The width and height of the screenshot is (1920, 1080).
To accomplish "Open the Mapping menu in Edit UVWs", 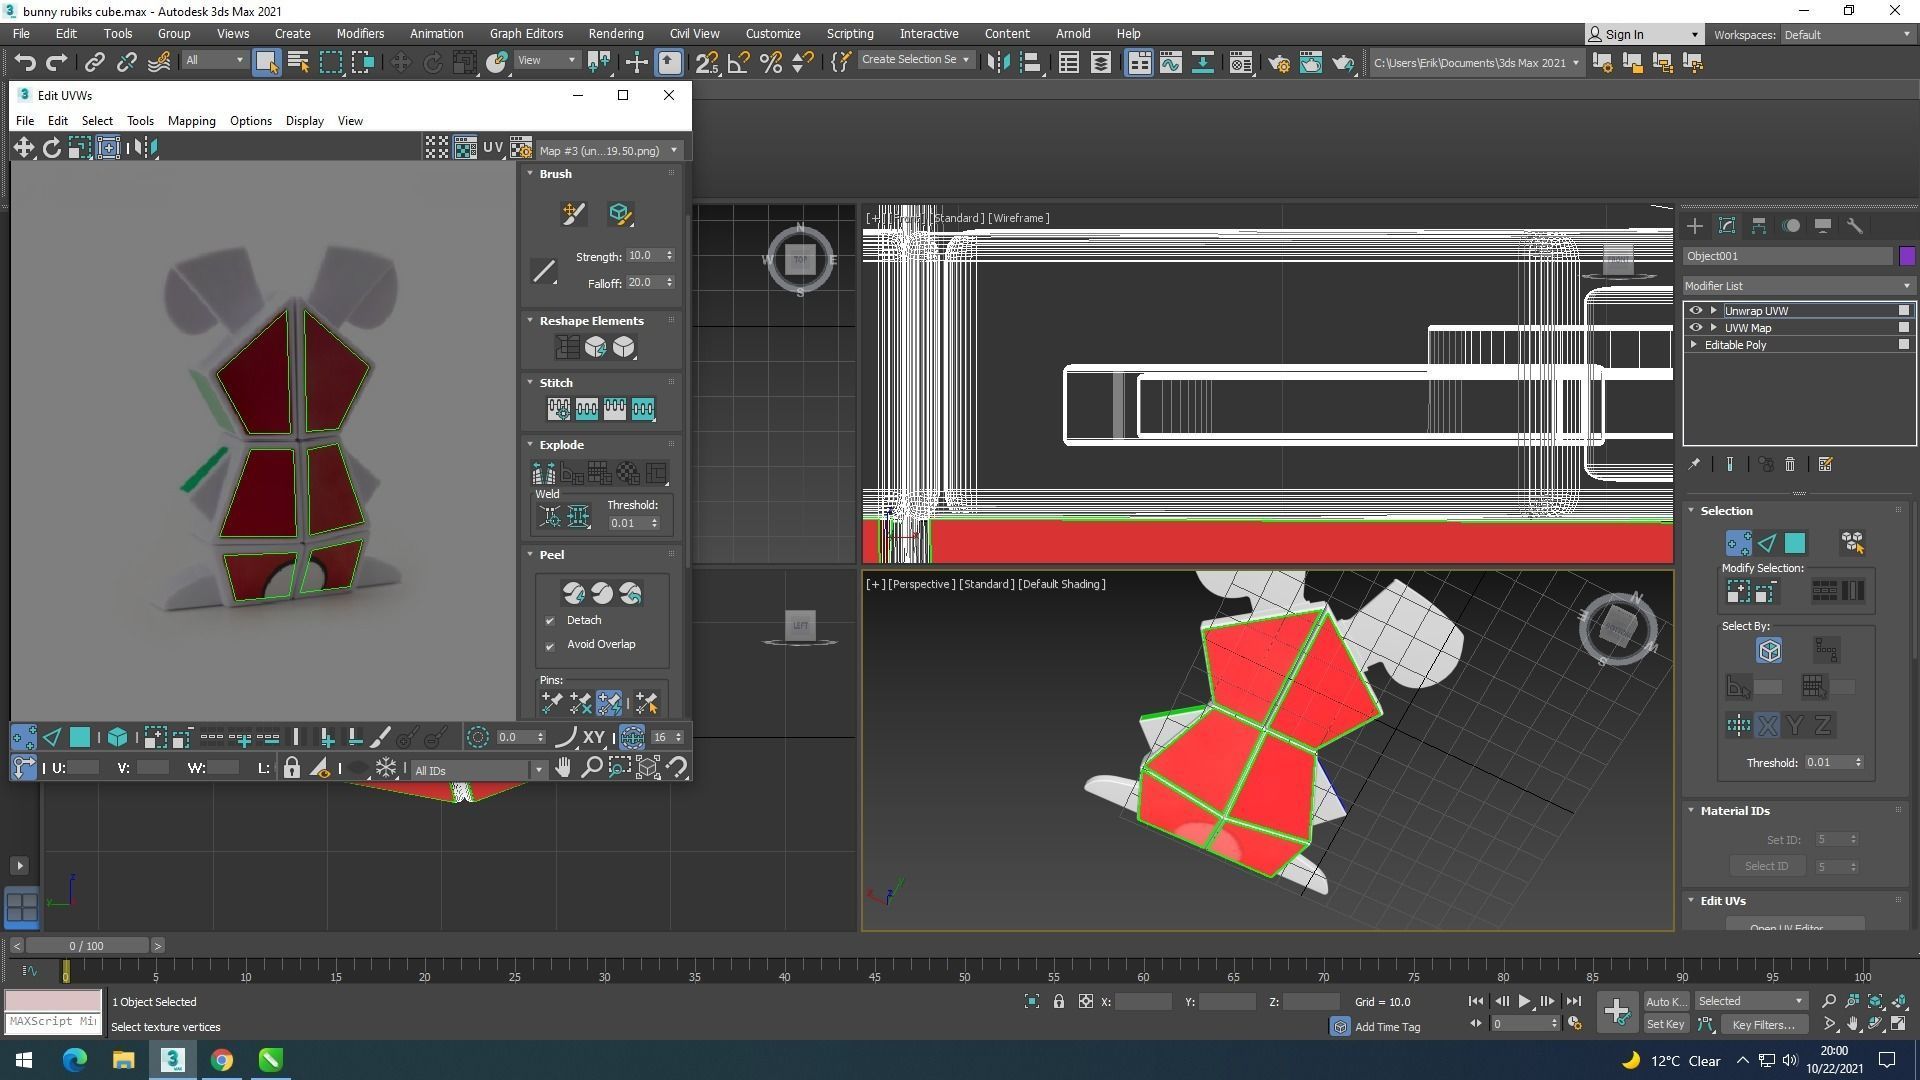I will [191, 121].
